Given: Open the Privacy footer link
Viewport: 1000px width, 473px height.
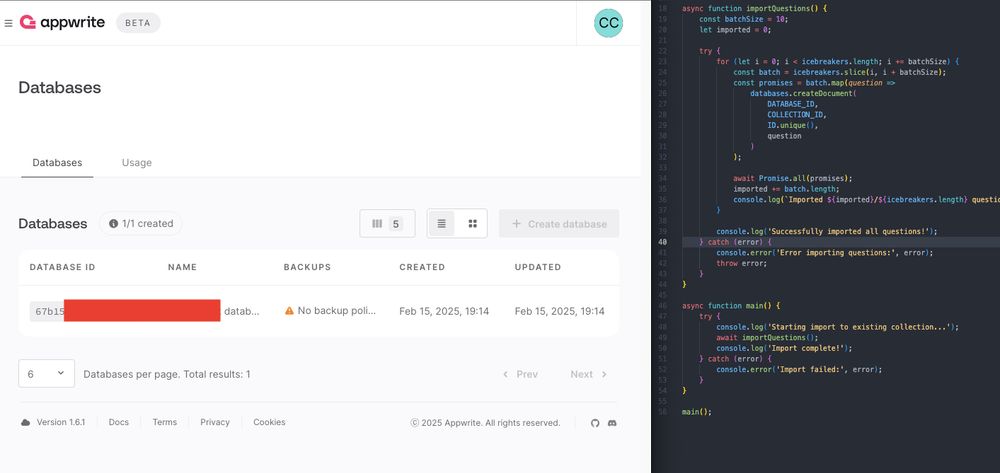Looking at the screenshot, I should click(215, 422).
